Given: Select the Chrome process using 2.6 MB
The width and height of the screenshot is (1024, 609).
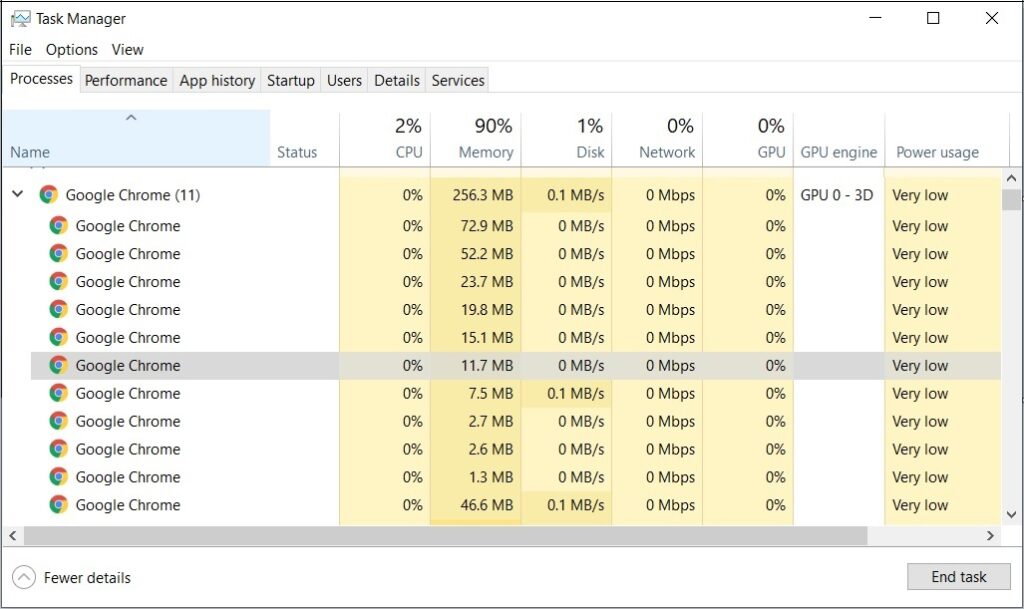Looking at the screenshot, I should pos(127,449).
